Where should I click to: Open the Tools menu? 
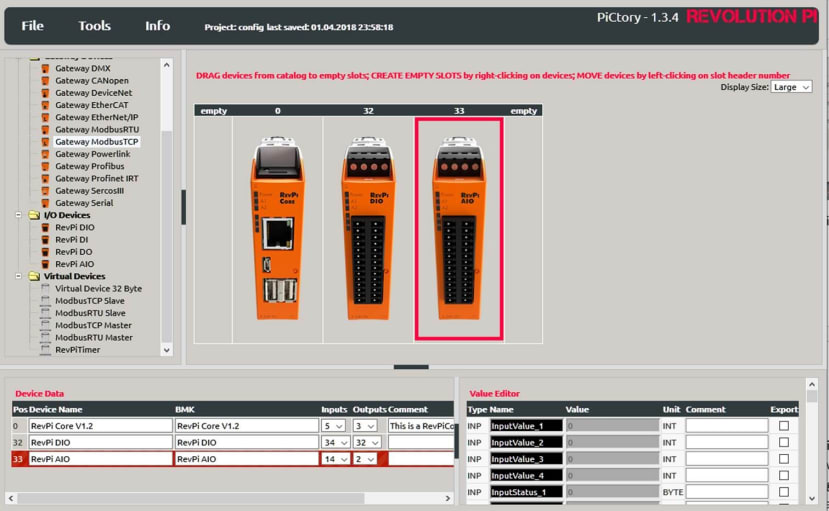[x=95, y=25]
